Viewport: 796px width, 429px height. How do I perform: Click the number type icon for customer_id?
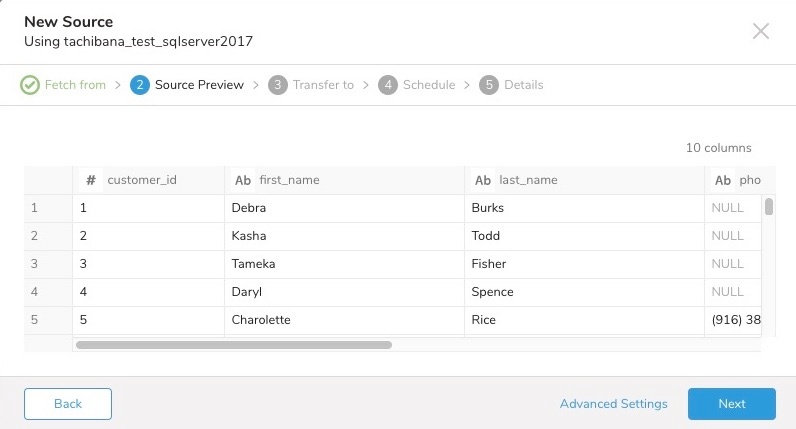pyautogui.click(x=91, y=180)
